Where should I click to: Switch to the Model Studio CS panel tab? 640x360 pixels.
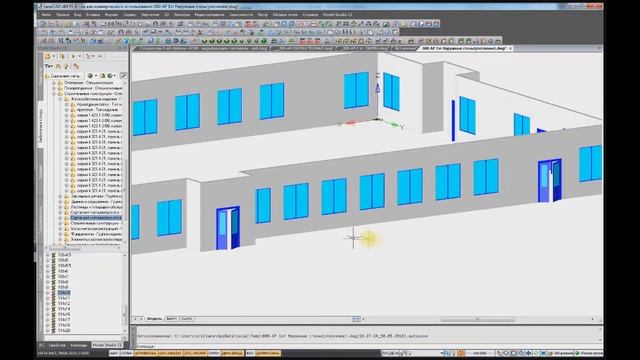click(x=107, y=345)
